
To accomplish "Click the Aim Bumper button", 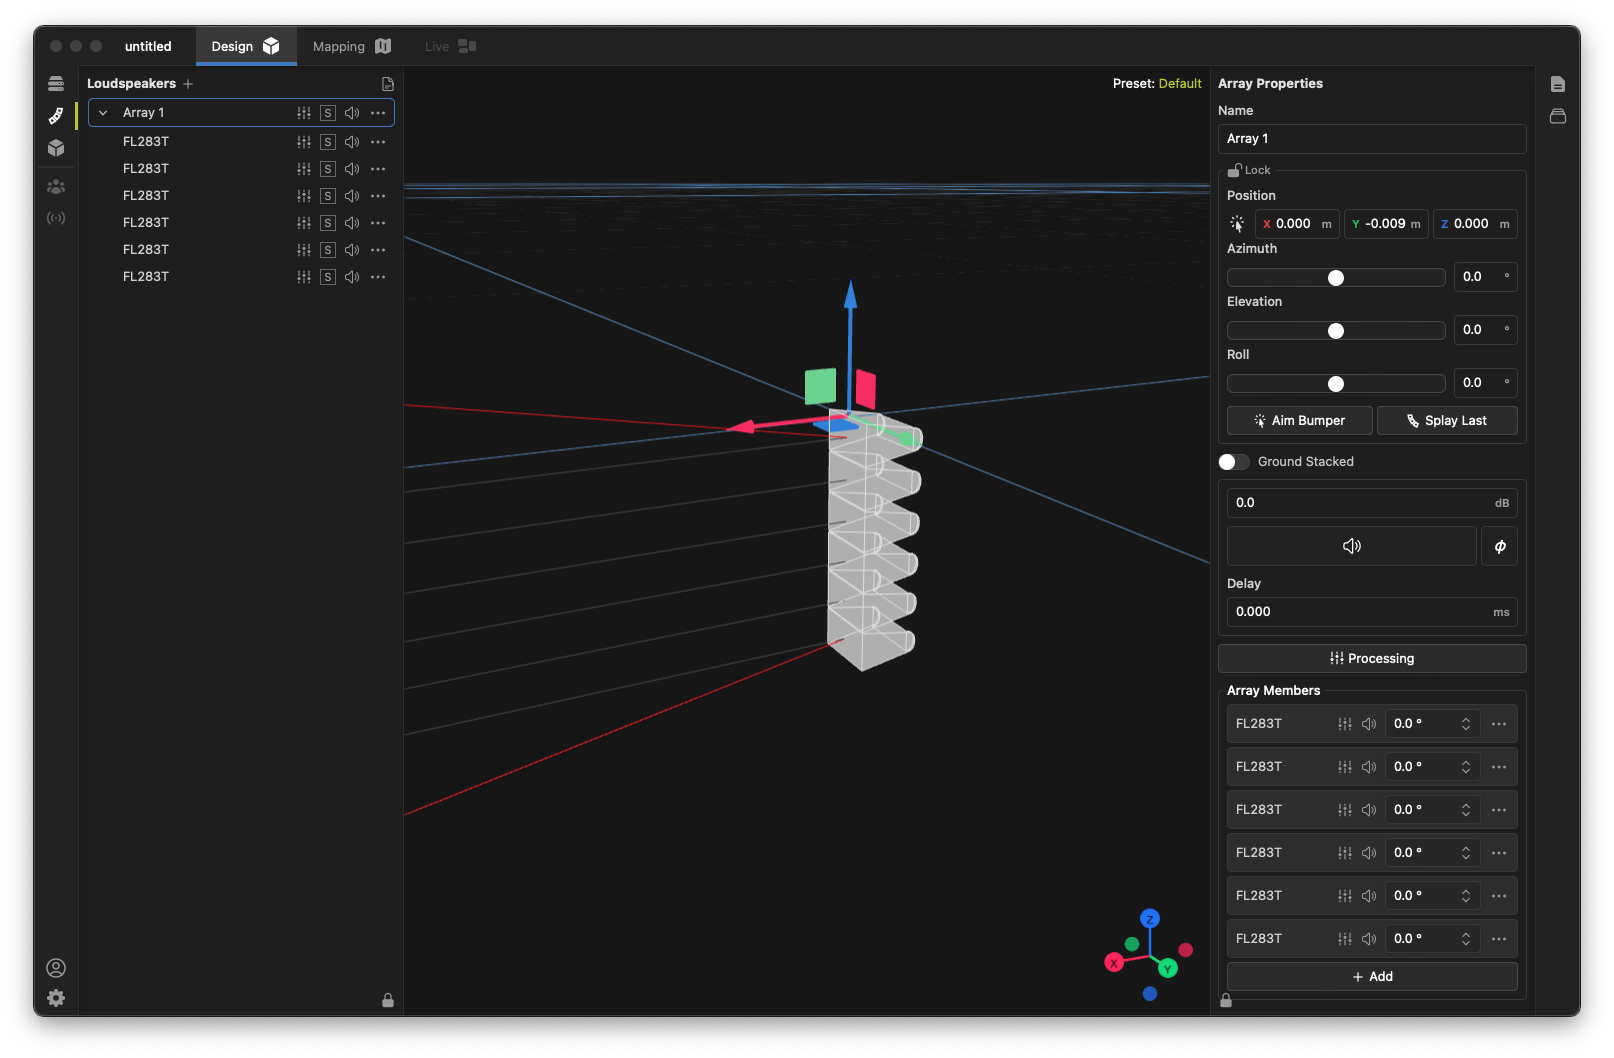I will click(1298, 421).
